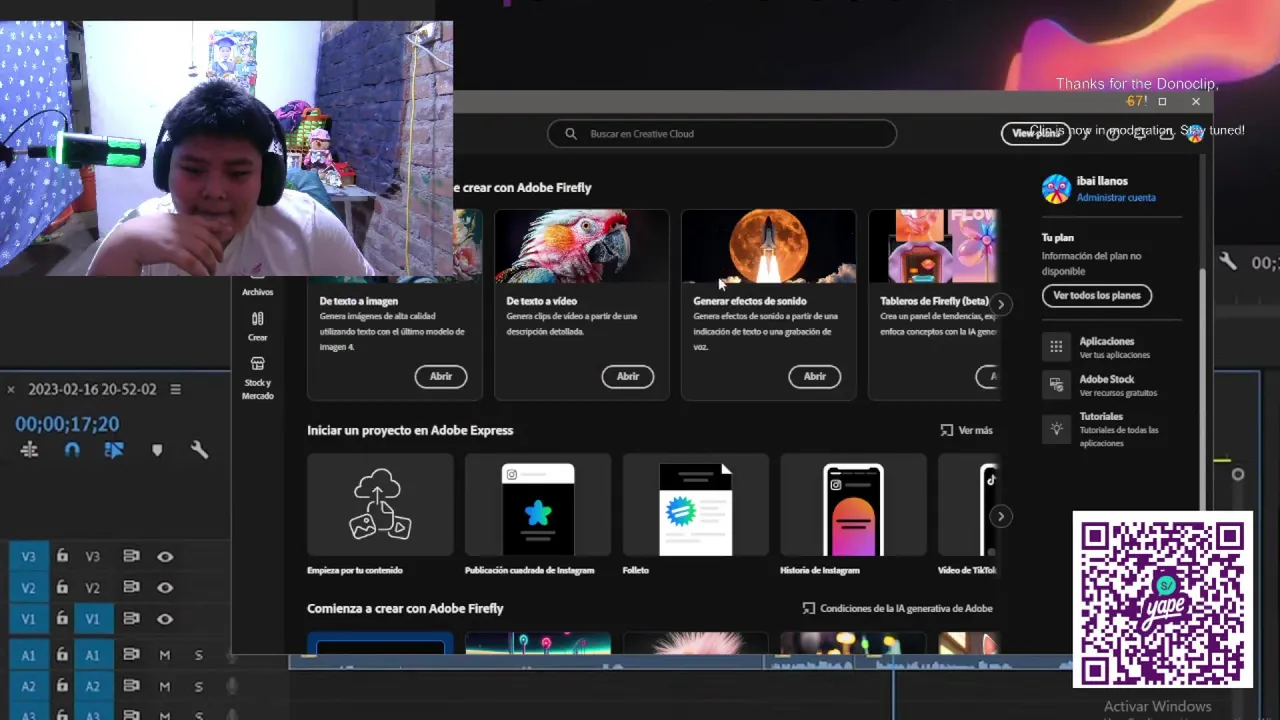Open Condiciones de la IA generativa de Adobe

(897, 608)
